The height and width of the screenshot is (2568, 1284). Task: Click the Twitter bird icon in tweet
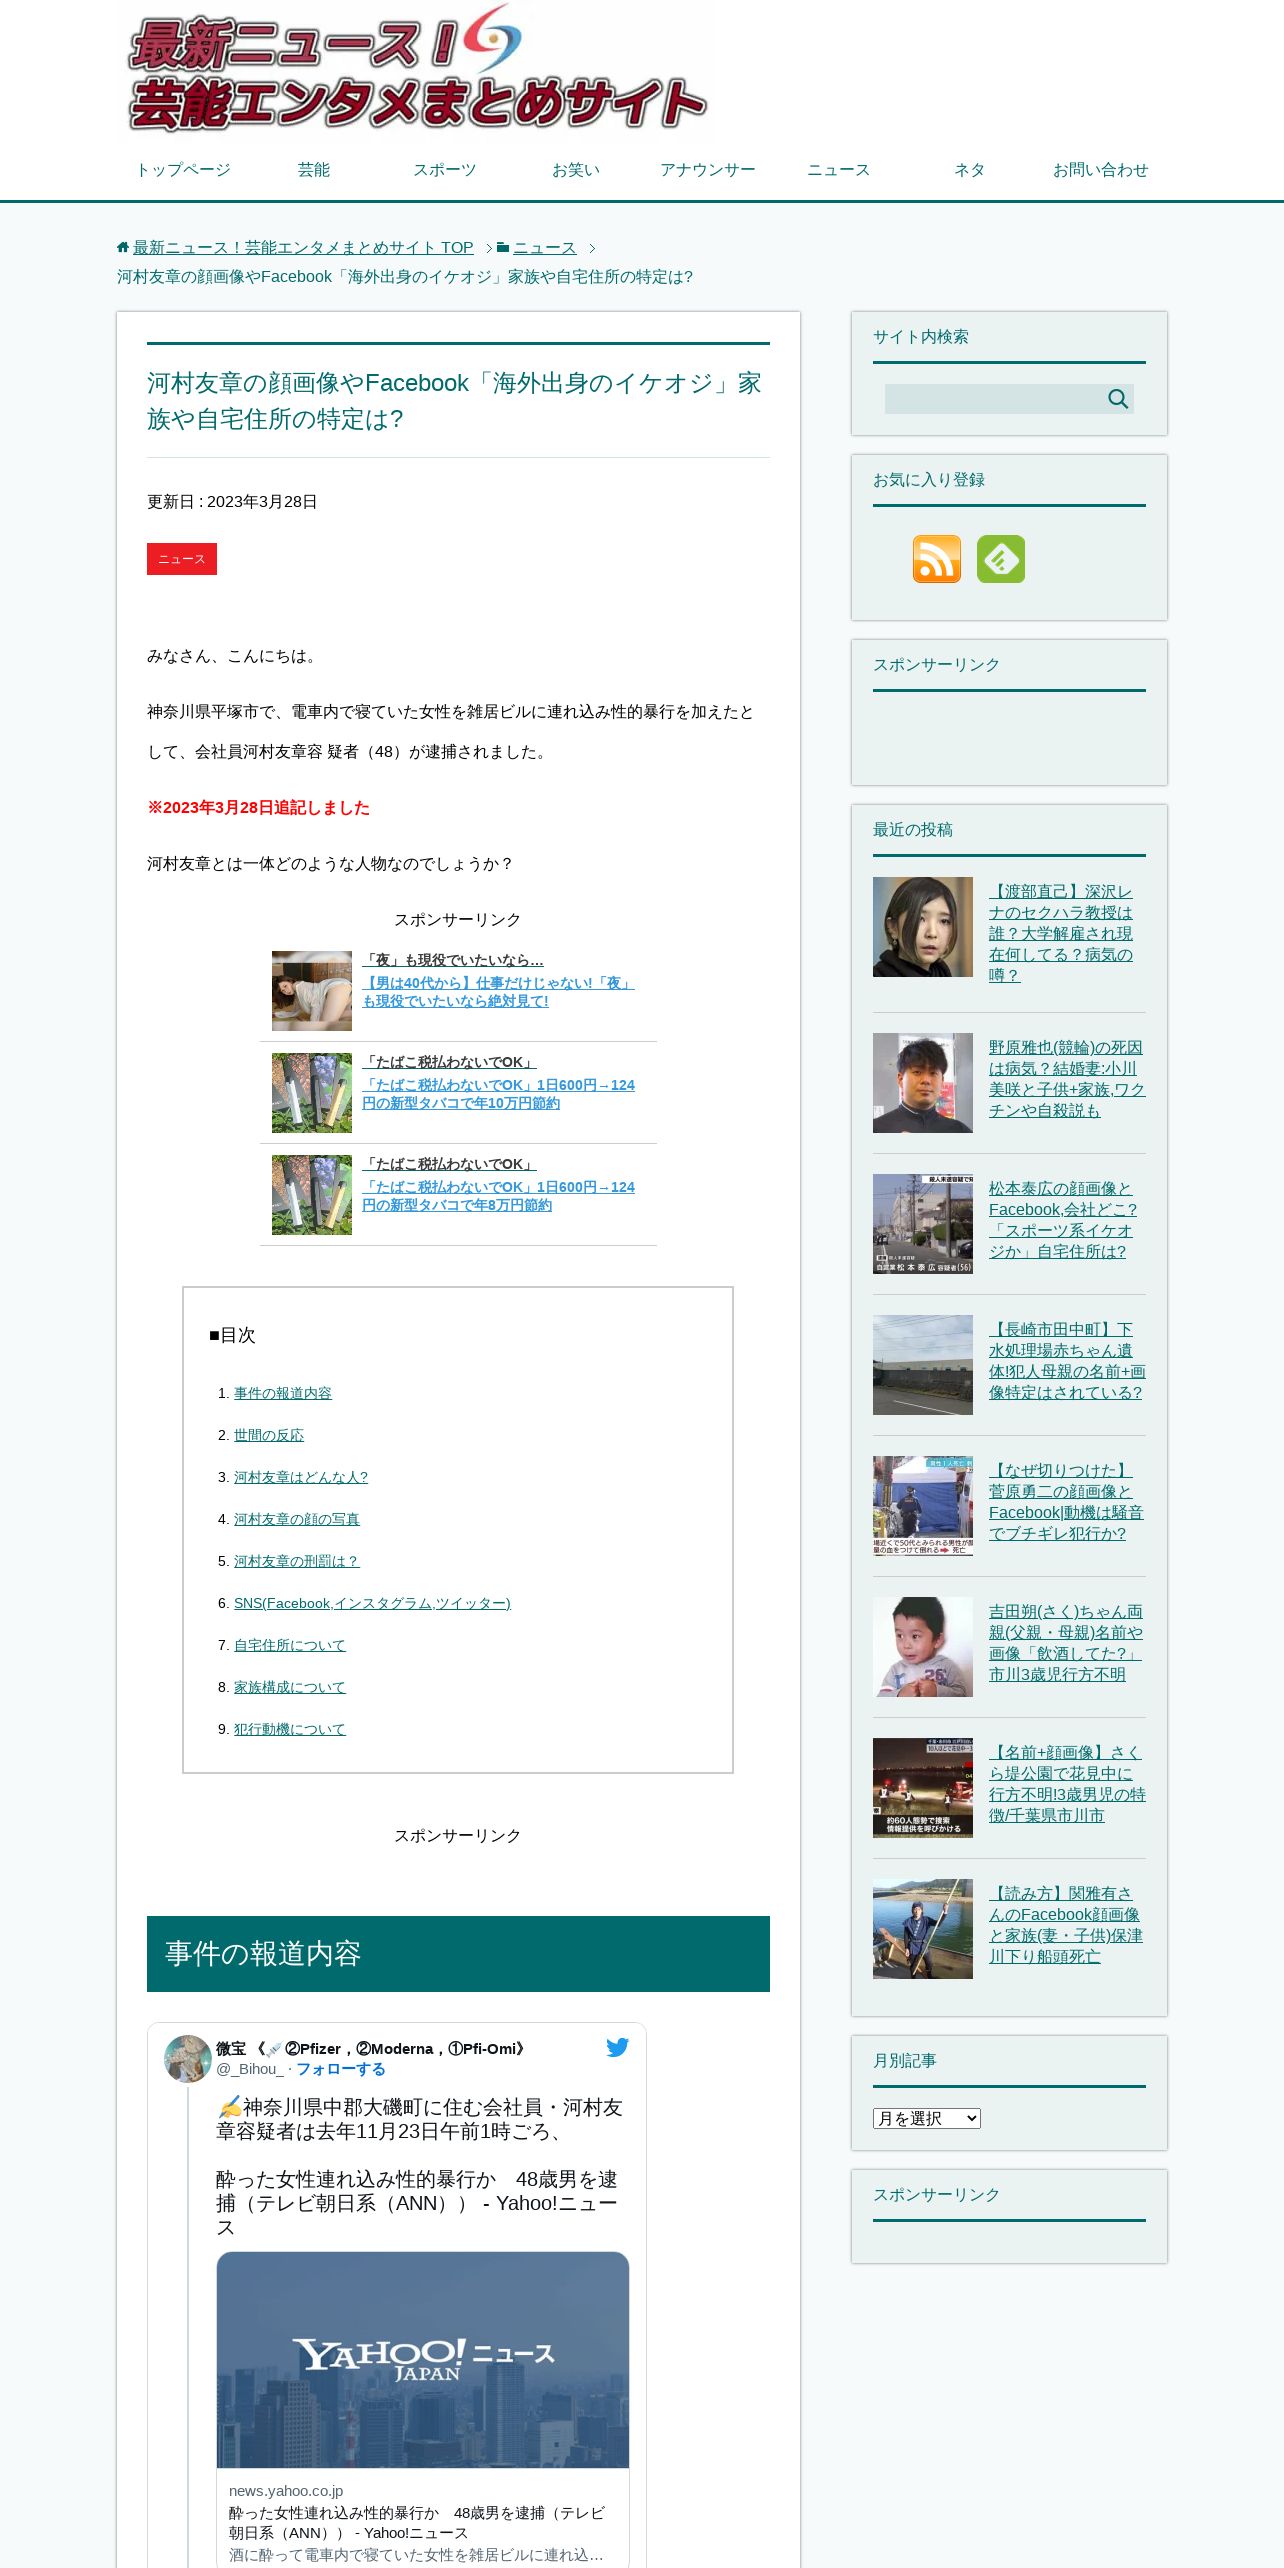pyautogui.click(x=618, y=2047)
